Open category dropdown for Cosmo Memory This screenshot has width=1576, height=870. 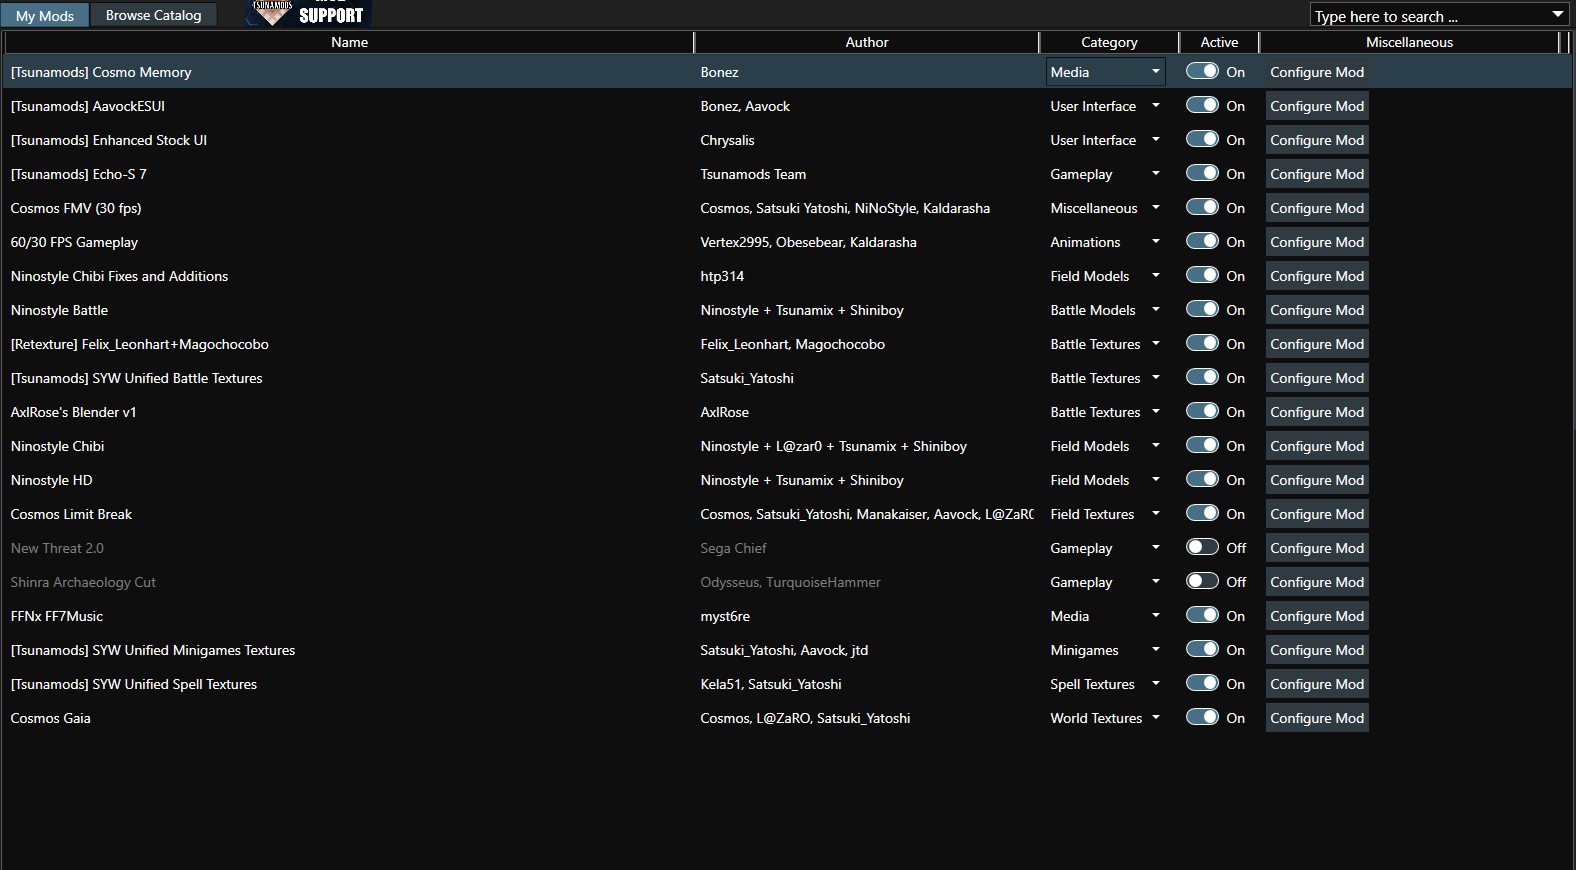pos(1106,72)
